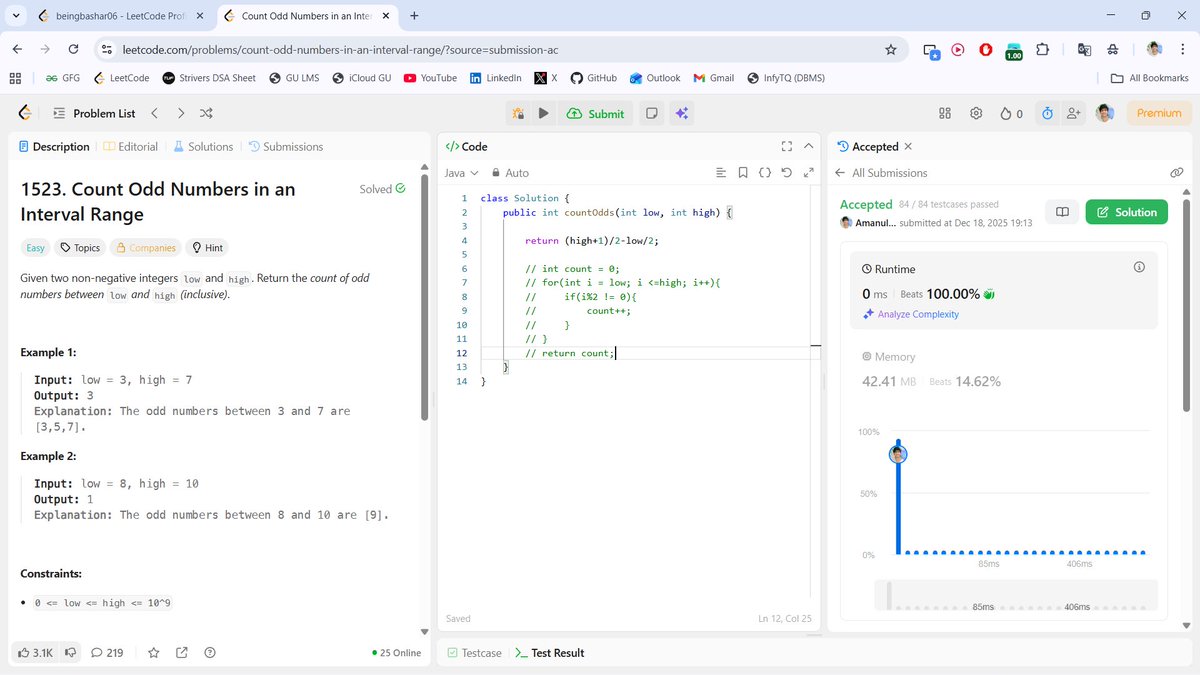Pick a random problem with shuffle icon
1200x675 pixels.
(x=206, y=113)
